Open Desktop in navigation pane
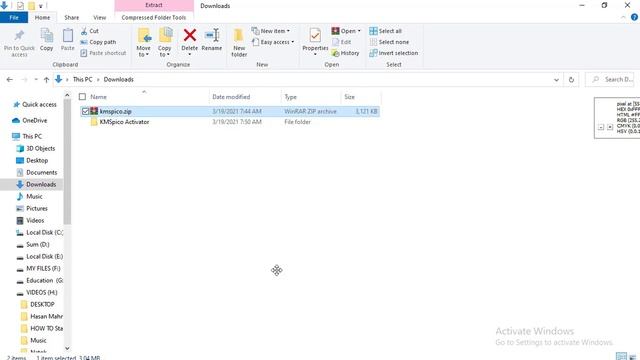This screenshot has height=360, width=640. (37, 160)
